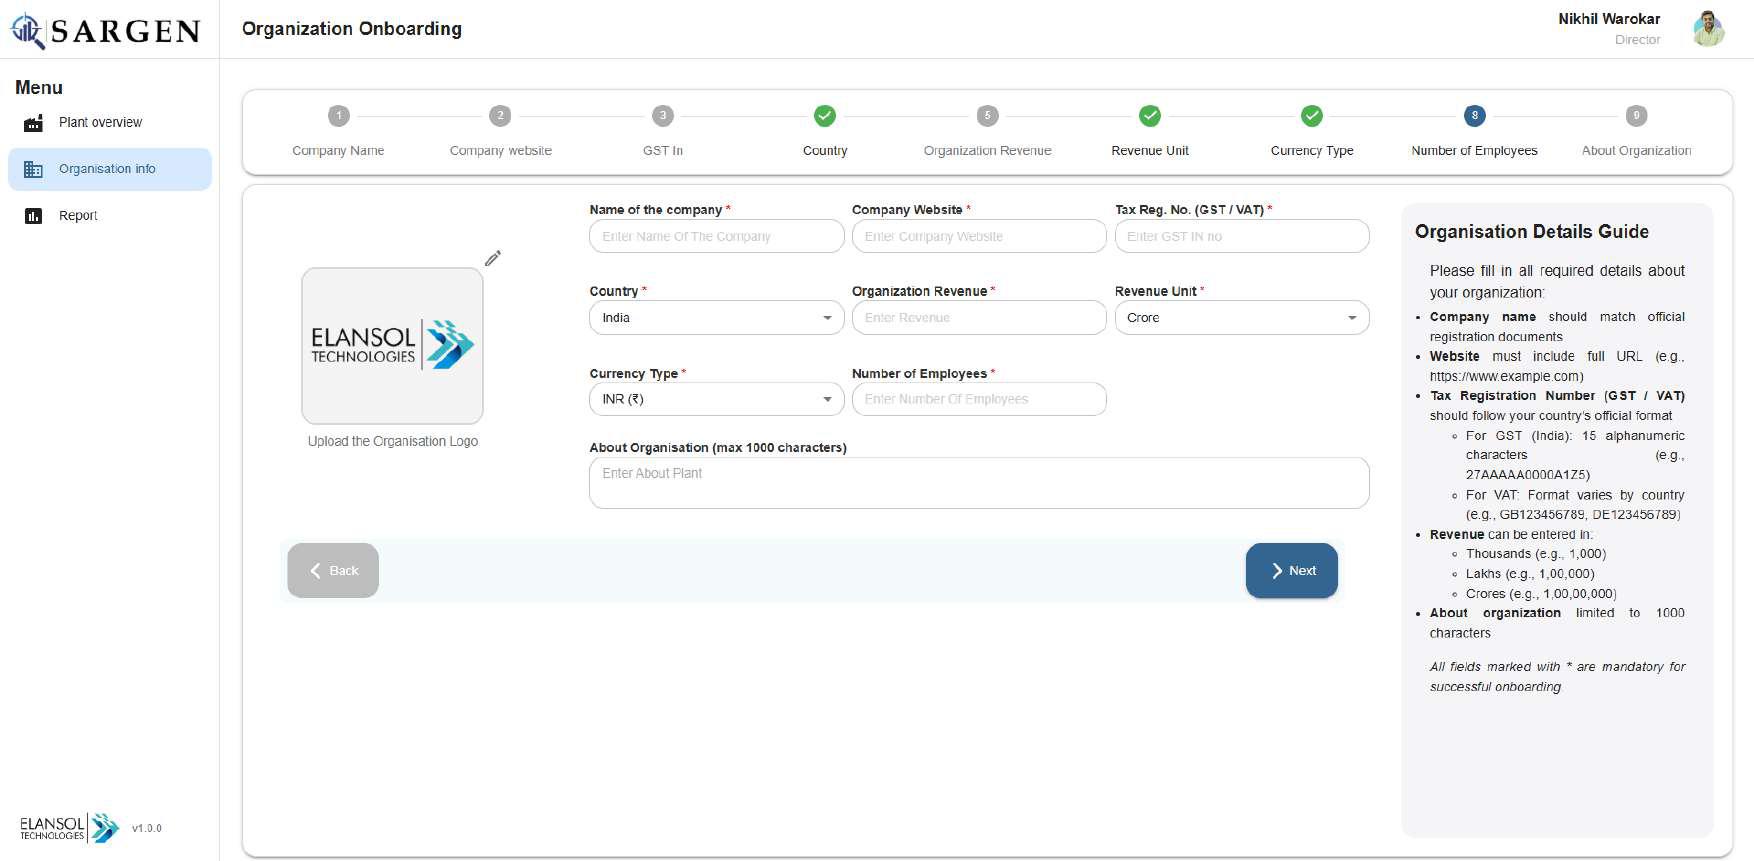Open the Currency Type dropdown

[x=716, y=399]
